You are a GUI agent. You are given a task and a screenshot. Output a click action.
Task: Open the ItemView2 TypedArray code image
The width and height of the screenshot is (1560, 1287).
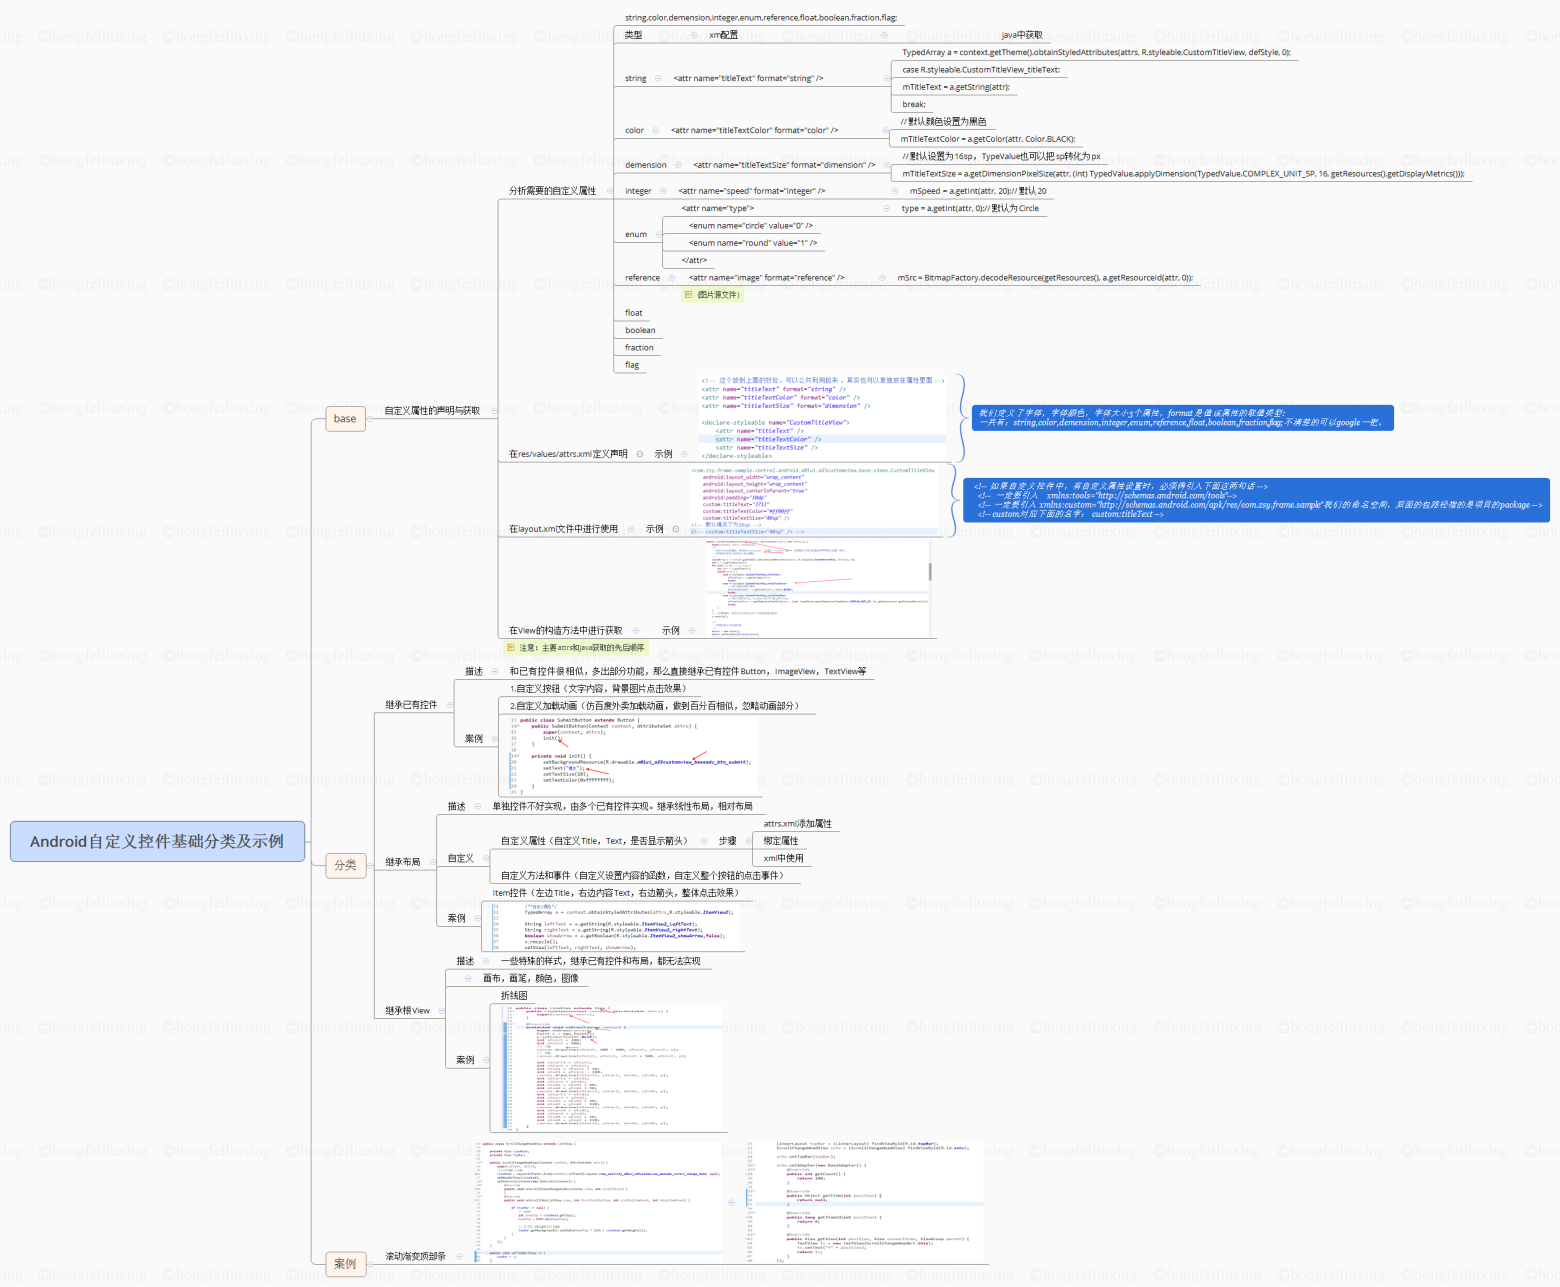(615, 926)
